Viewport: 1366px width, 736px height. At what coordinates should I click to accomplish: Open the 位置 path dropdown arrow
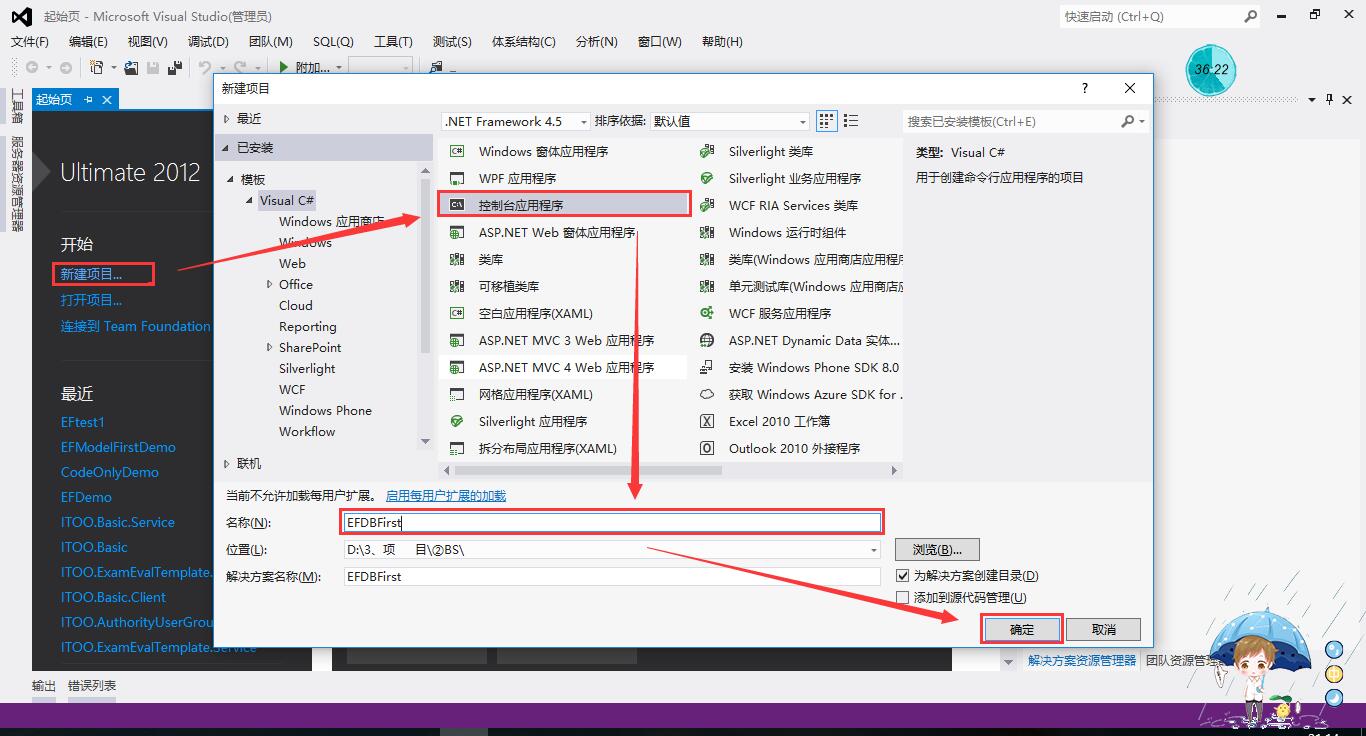[873, 550]
